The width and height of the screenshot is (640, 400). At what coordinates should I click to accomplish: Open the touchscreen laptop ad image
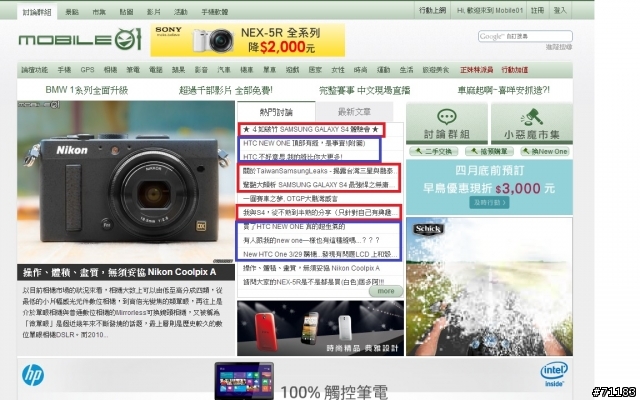pyautogui.click(x=244, y=381)
